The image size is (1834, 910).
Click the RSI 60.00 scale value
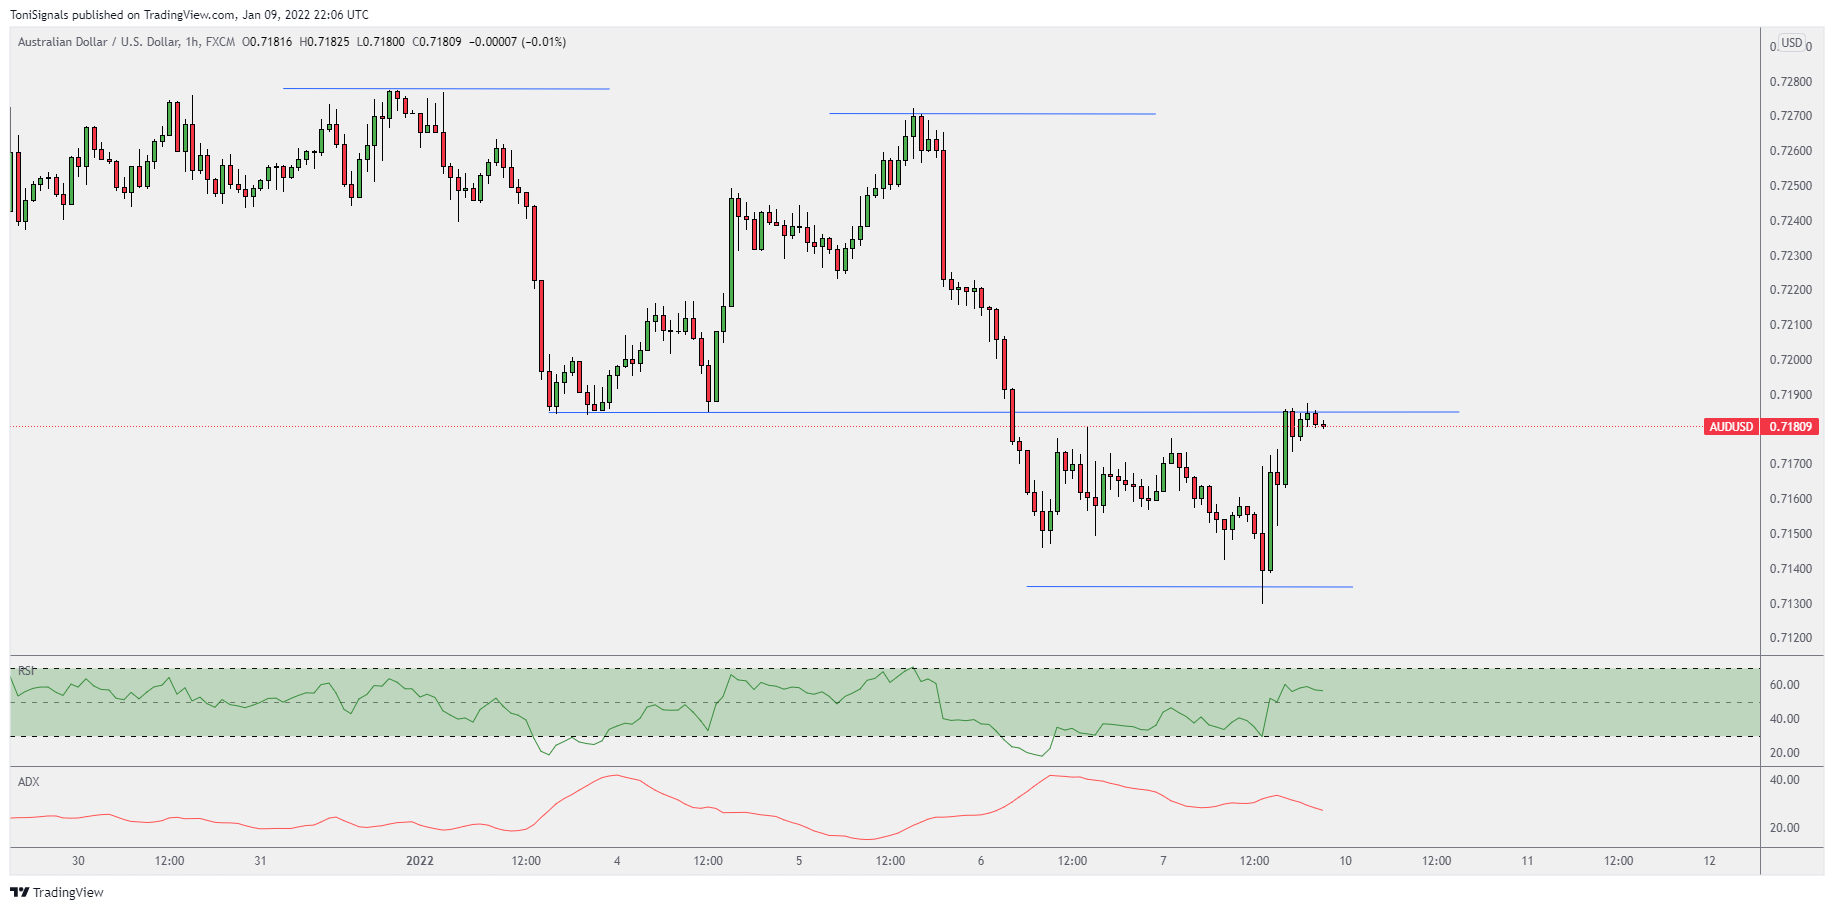[1784, 685]
